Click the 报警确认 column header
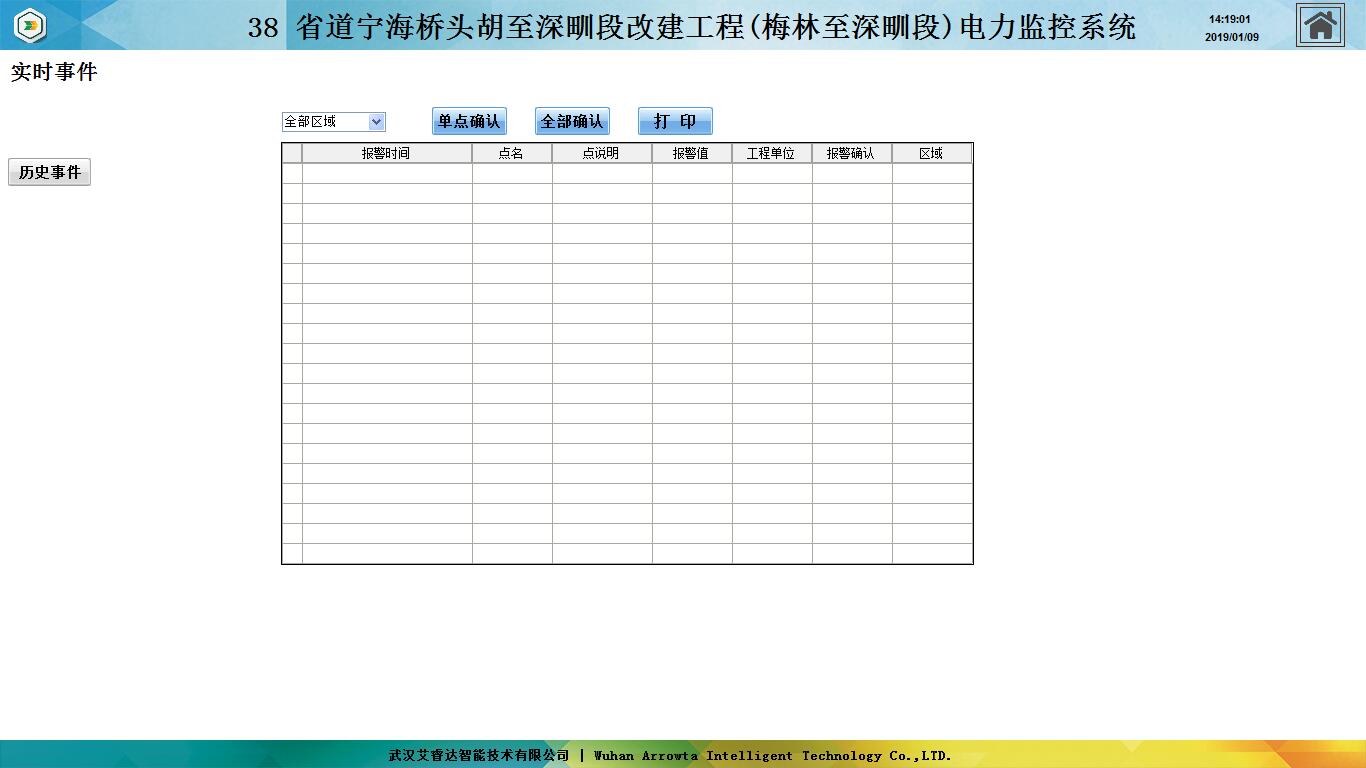This screenshot has height=768, width=1366. coord(851,153)
